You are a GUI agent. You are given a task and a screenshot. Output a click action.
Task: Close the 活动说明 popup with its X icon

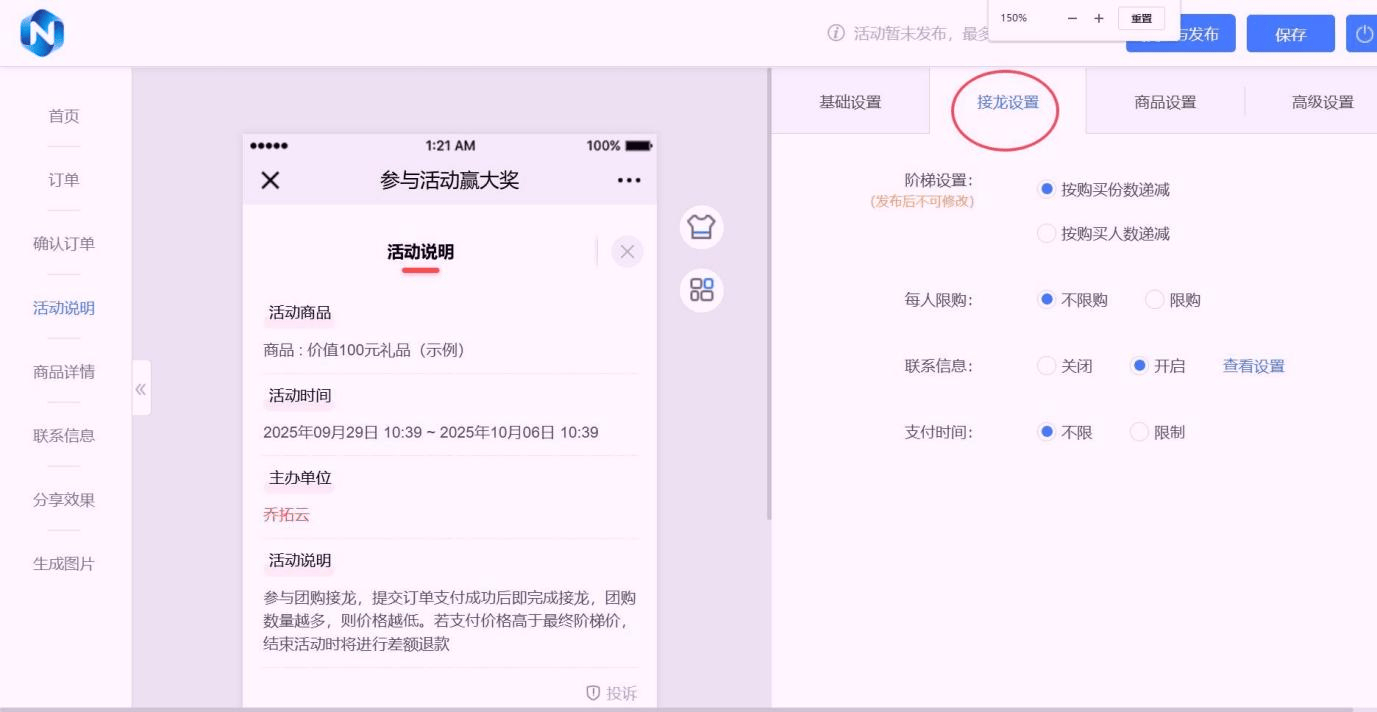pos(626,251)
